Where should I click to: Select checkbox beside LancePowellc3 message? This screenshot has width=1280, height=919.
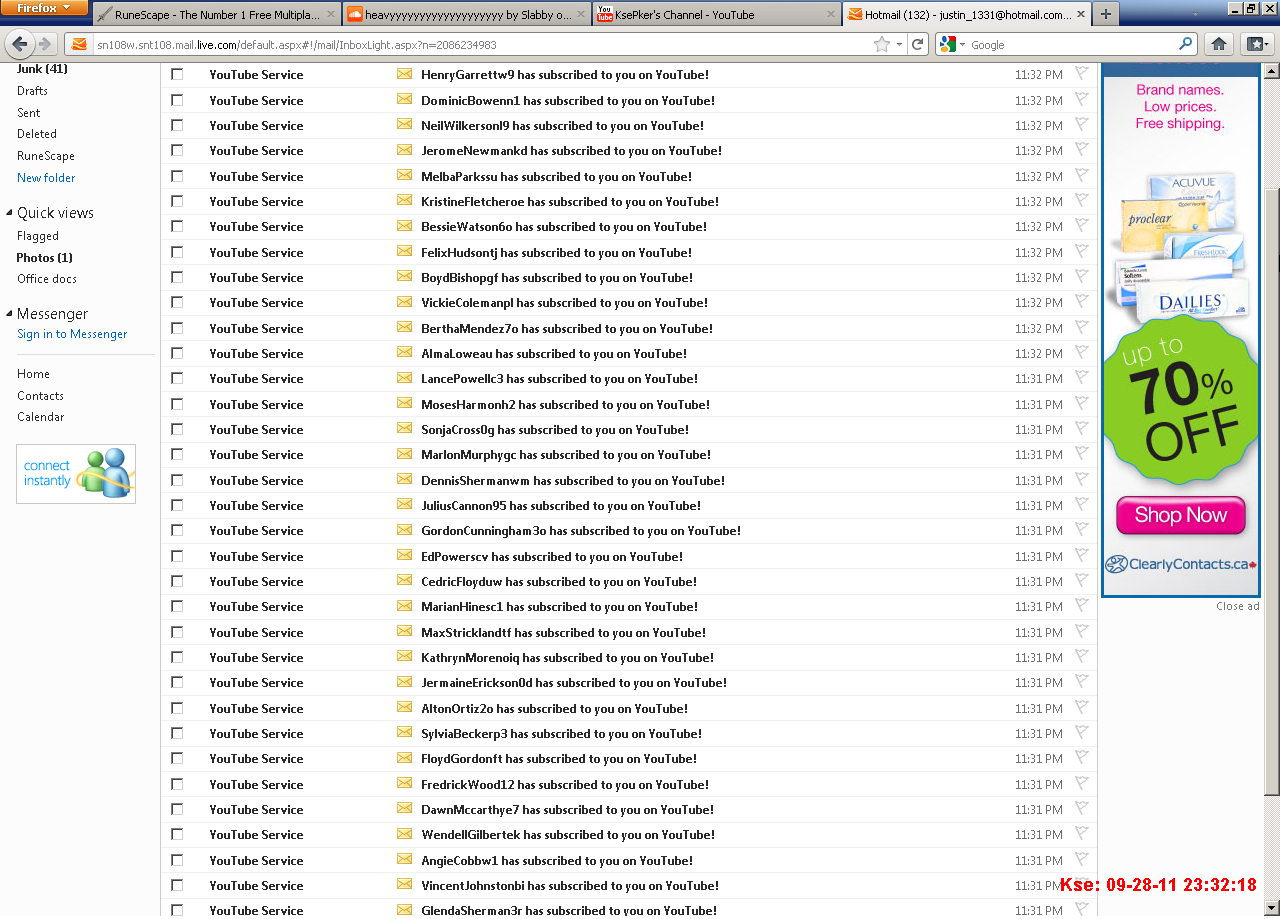[x=177, y=378]
